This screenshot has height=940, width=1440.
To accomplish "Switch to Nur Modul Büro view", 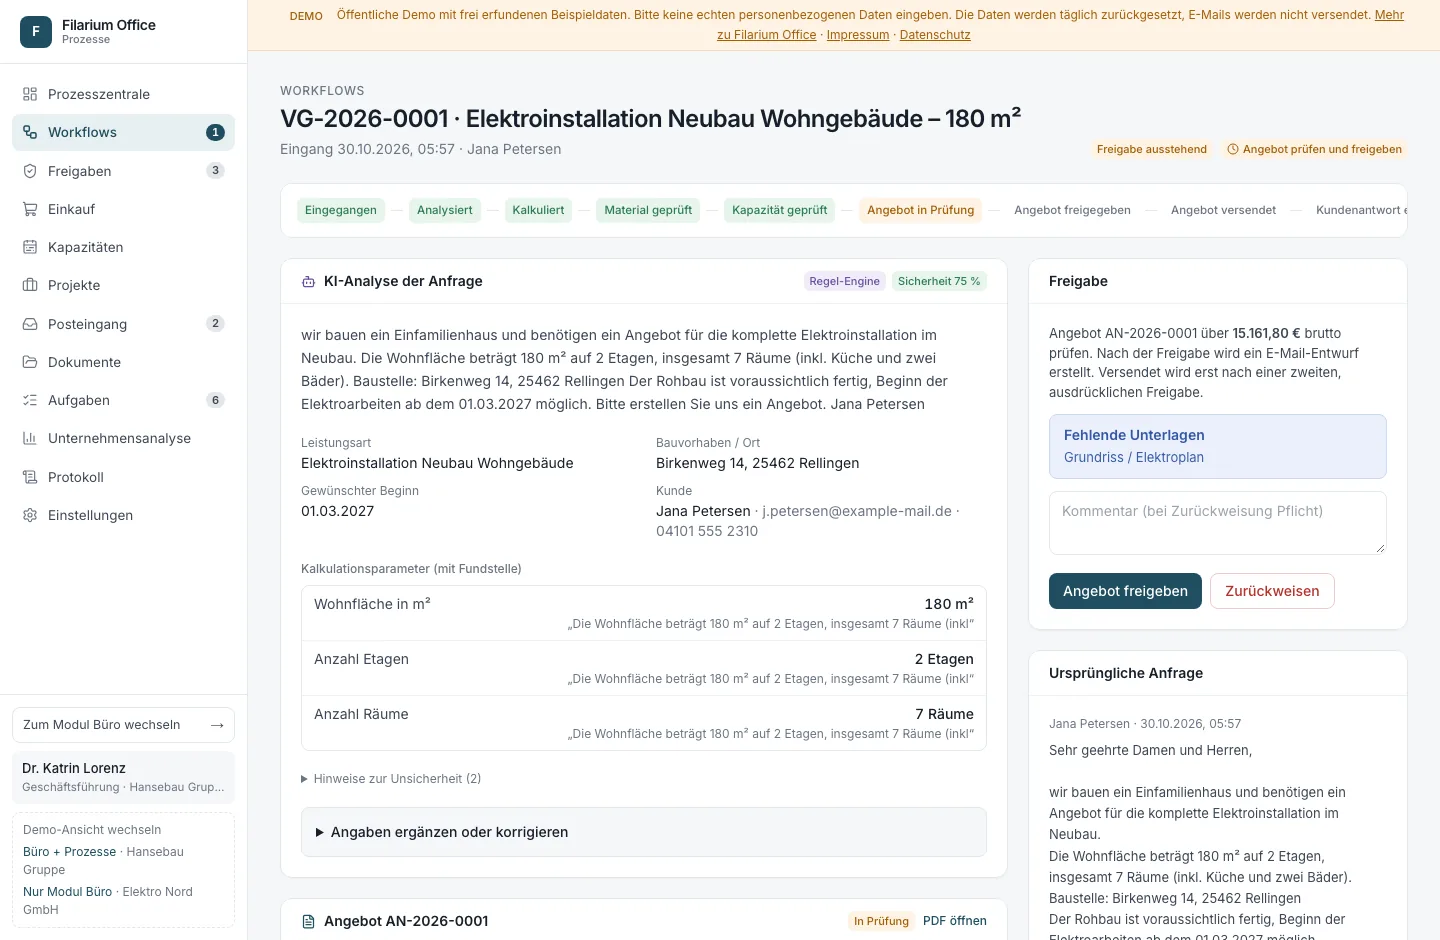I will [67, 892].
